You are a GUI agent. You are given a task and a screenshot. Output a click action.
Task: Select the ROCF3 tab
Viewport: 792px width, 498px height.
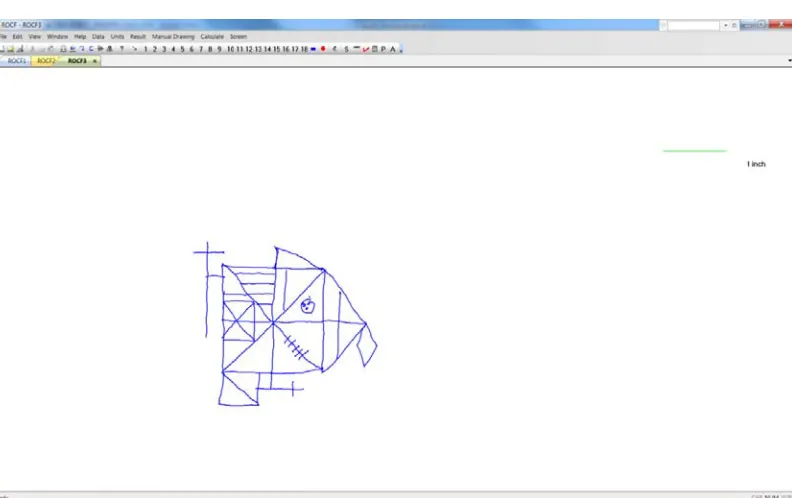(77, 61)
